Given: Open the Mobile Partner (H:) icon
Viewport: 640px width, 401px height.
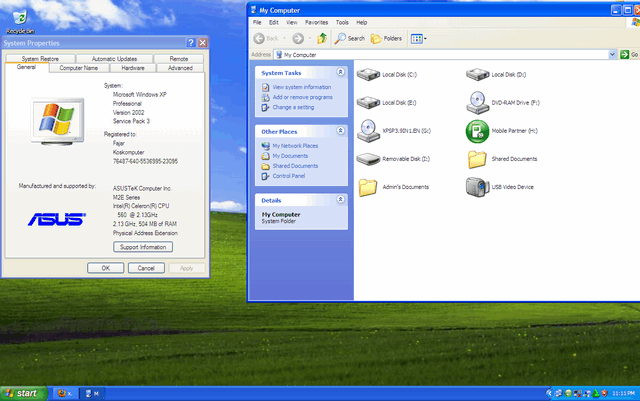Looking at the screenshot, I should click(477, 131).
